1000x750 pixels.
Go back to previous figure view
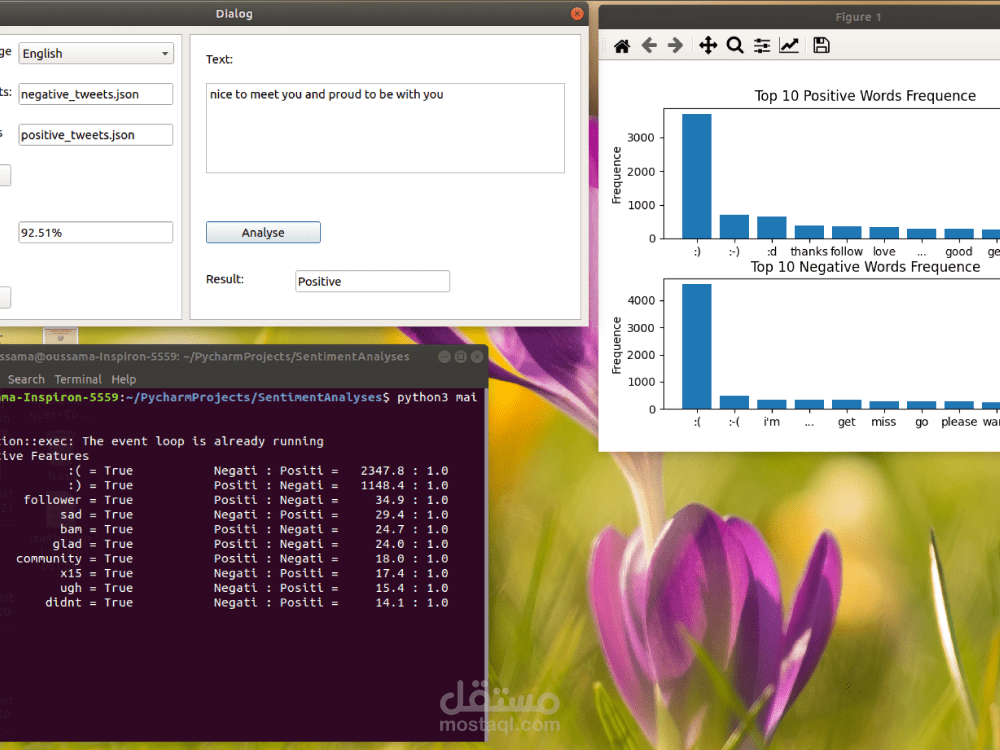pyautogui.click(x=650, y=45)
